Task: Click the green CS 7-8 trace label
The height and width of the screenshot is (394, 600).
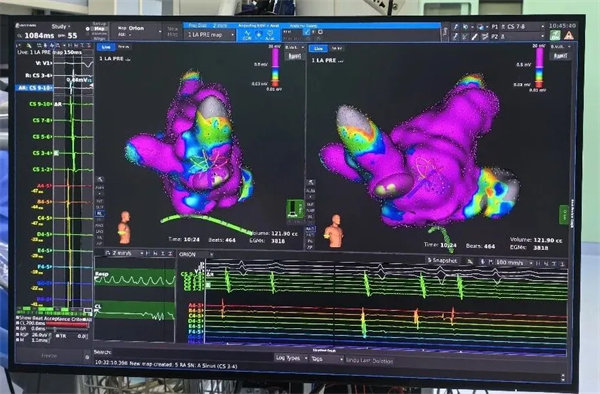Action: click(x=42, y=120)
